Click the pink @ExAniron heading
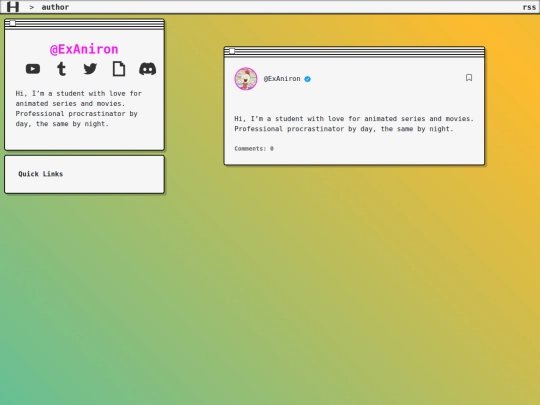The image size is (540, 405). point(84,49)
